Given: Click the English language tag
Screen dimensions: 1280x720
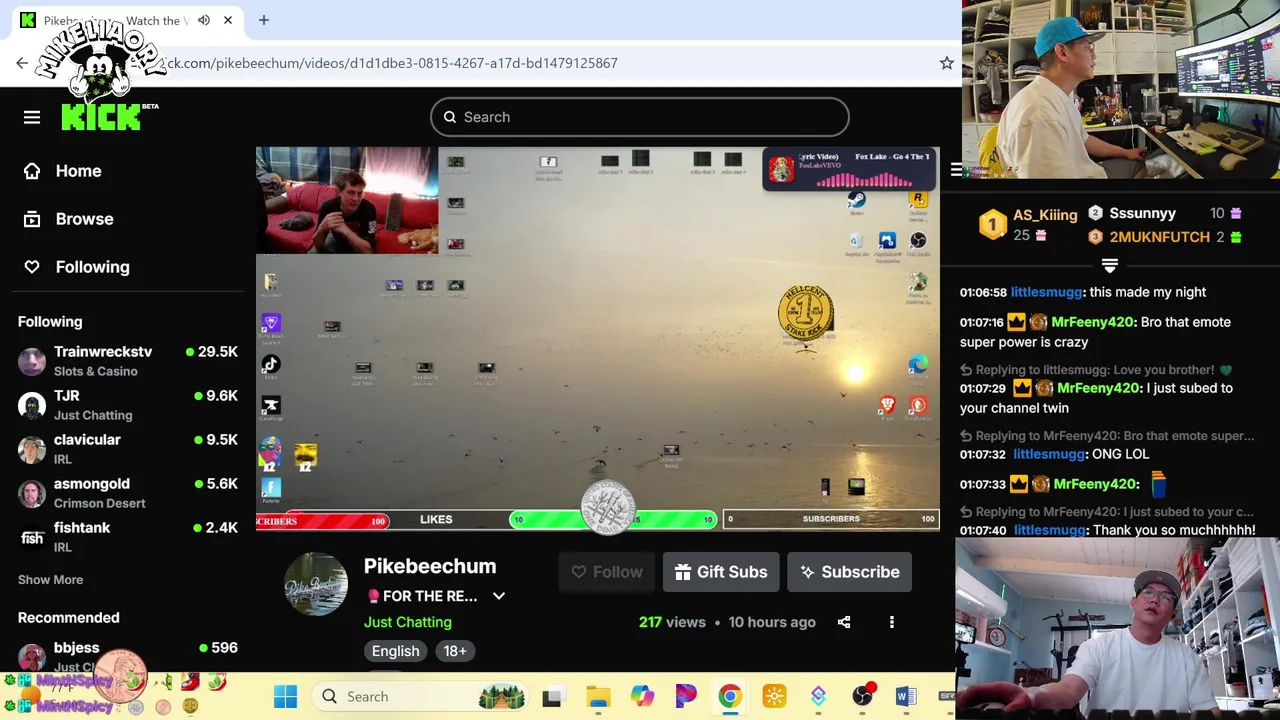Looking at the screenshot, I should pos(396,651).
